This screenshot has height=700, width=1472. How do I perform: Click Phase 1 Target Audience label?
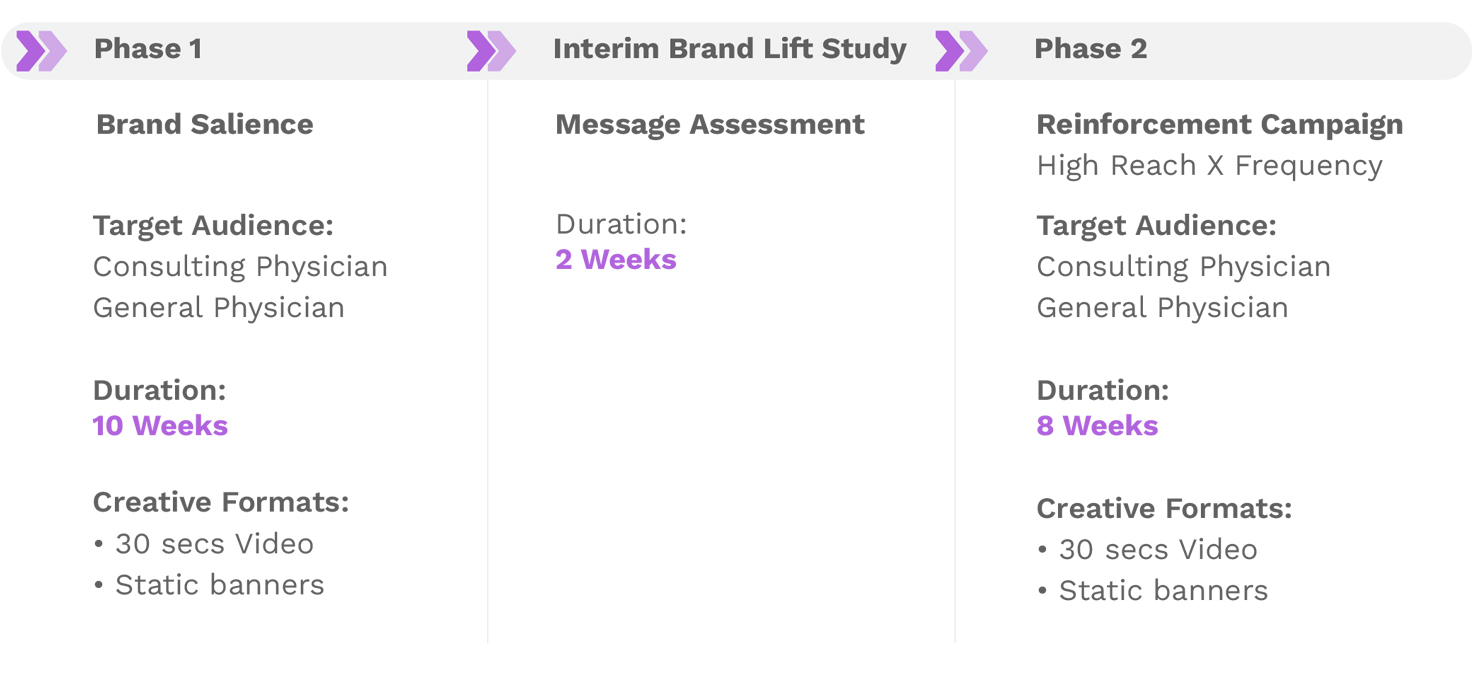[x=213, y=226]
